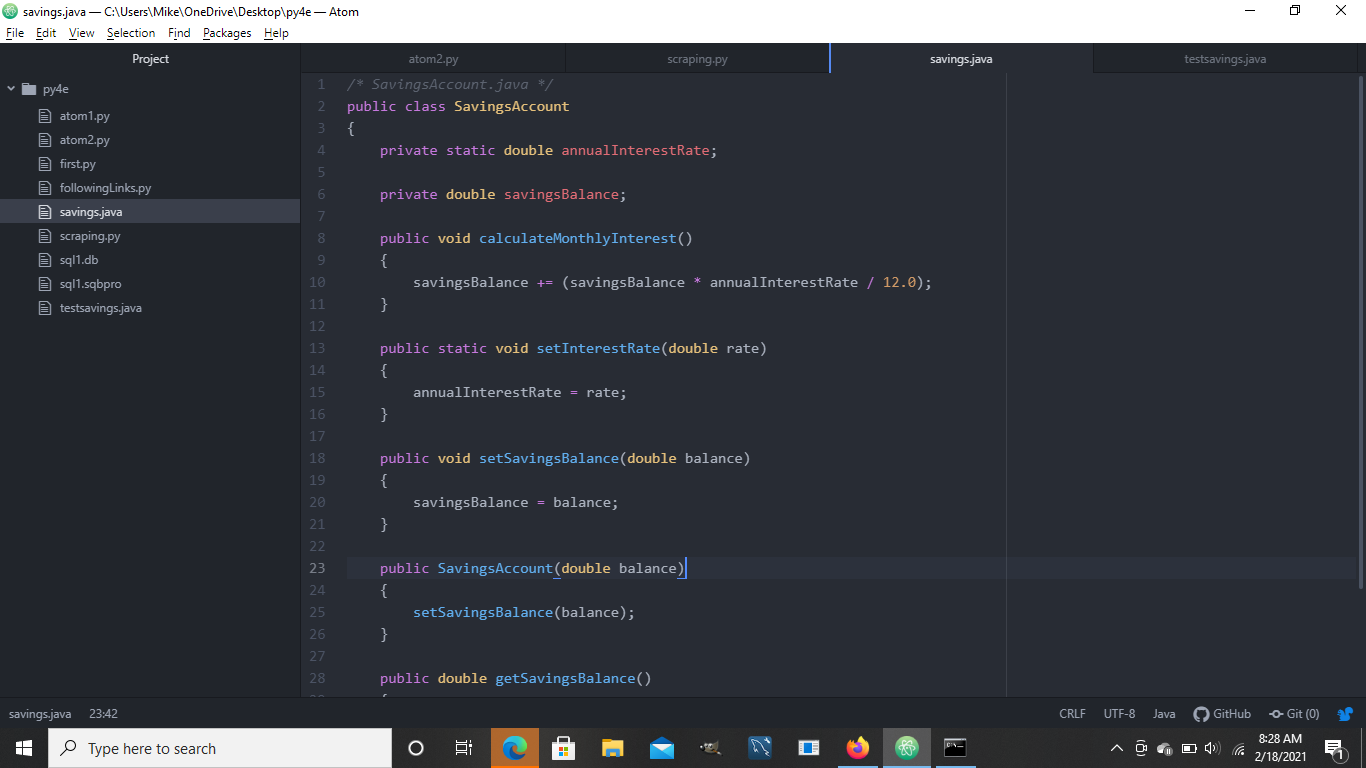1366x768 pixels.
Task: Open Microsoft Edge from the taskbar
Action: click(515, 748)
